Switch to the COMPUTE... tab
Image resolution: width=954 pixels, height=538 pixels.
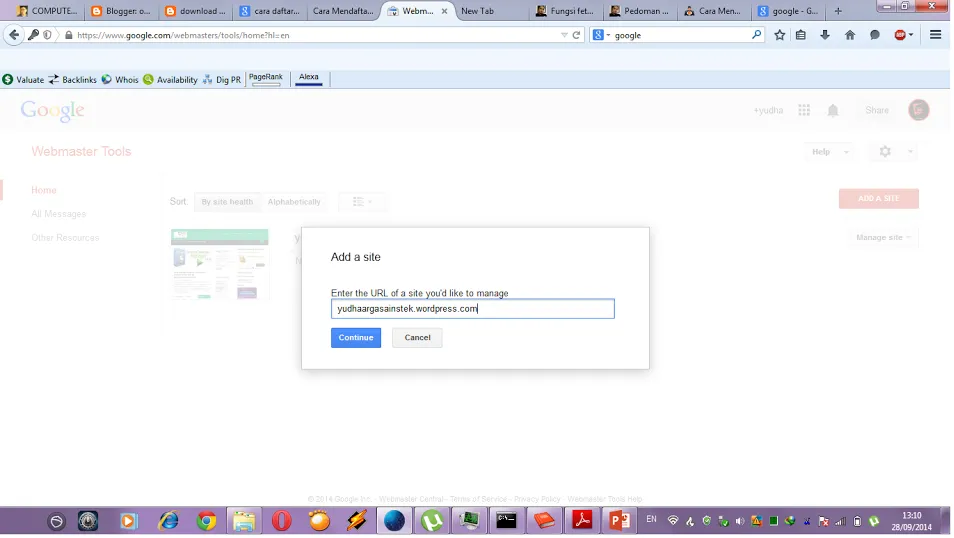point(47,11)
